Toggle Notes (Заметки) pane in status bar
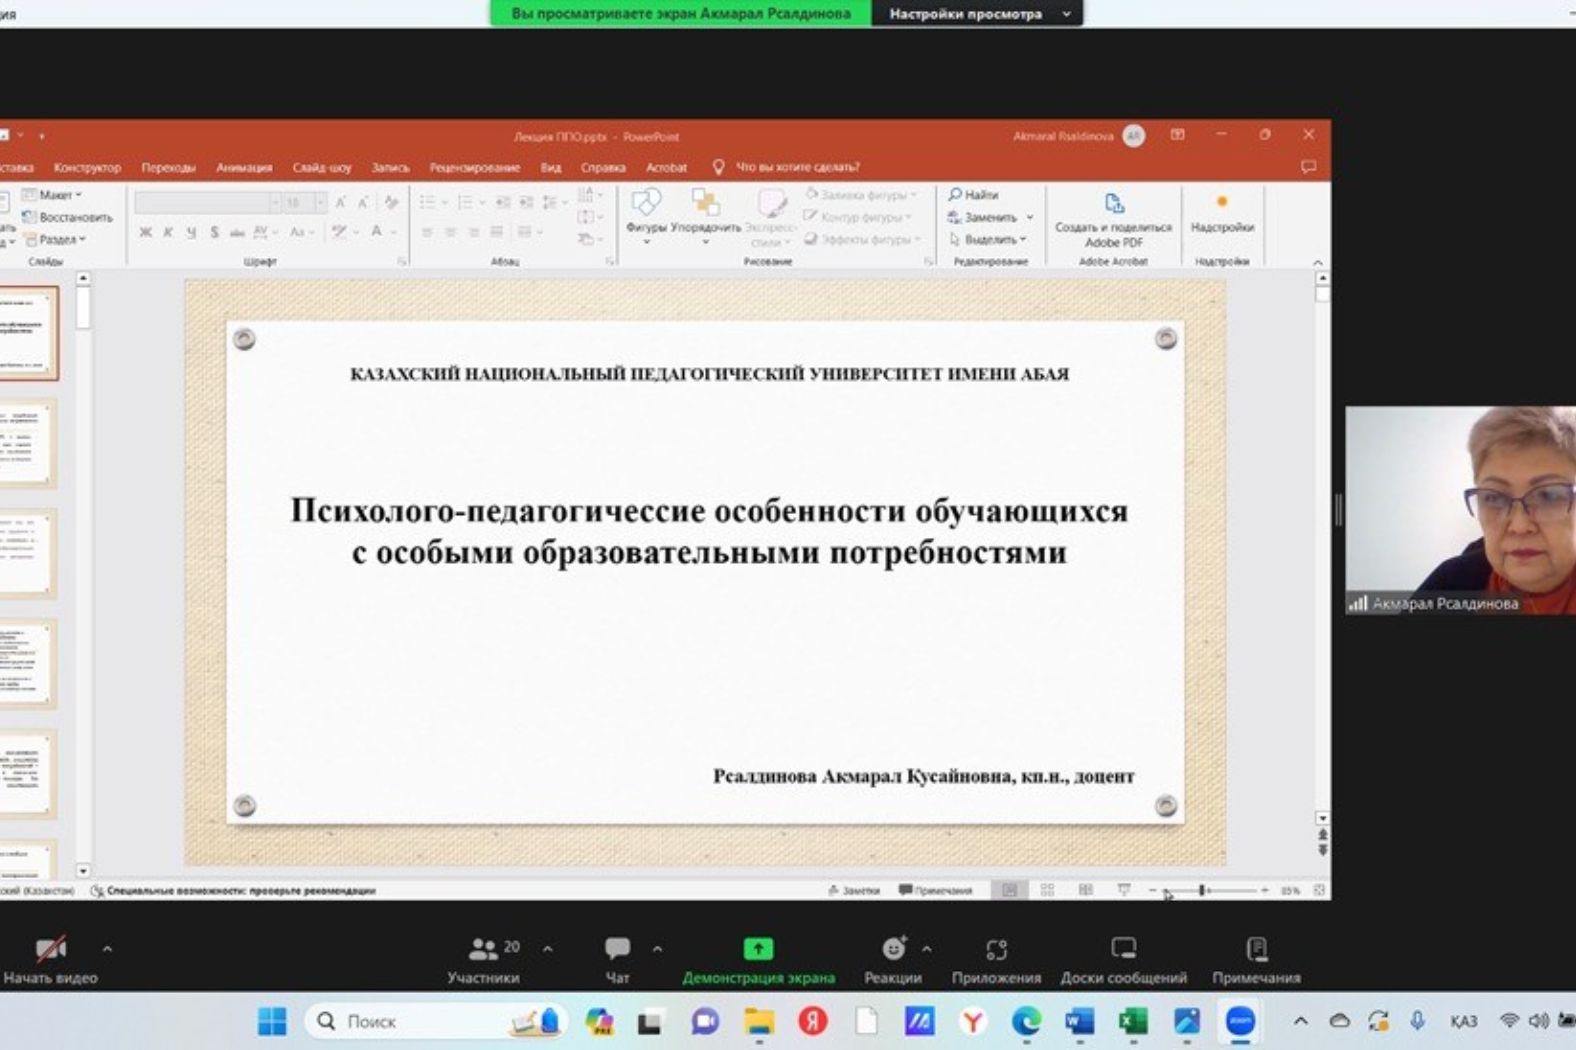Viewport: 1576px width, 1050px height. click(855, 890)
